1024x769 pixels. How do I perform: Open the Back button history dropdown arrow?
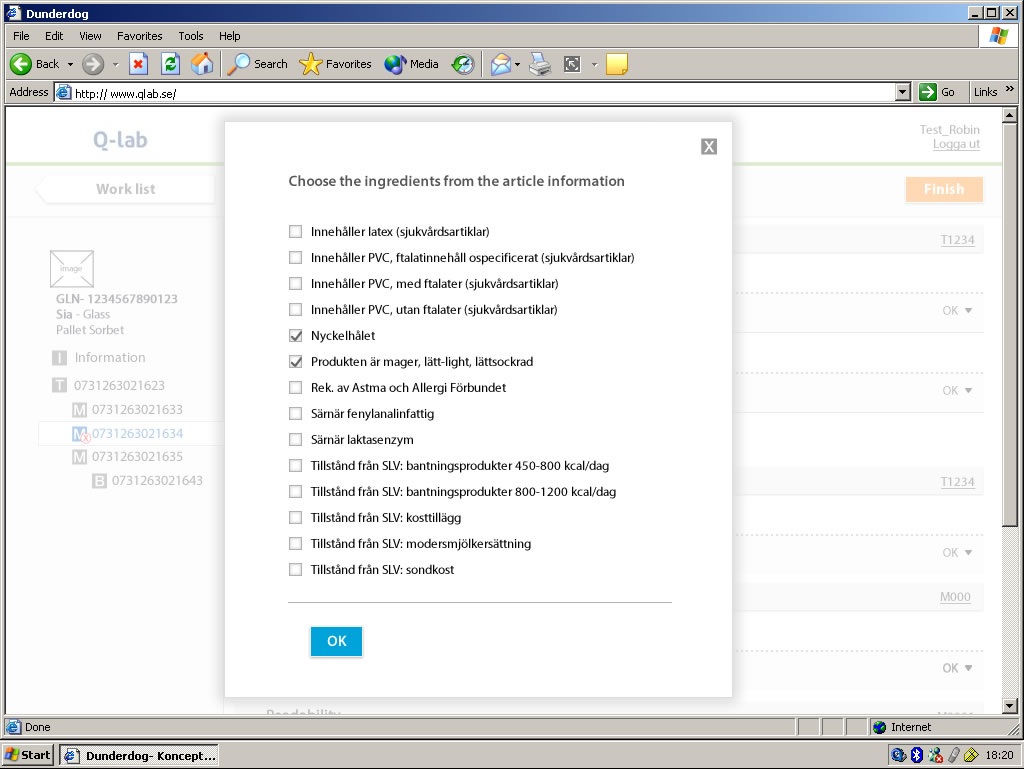tap(70, 64)
